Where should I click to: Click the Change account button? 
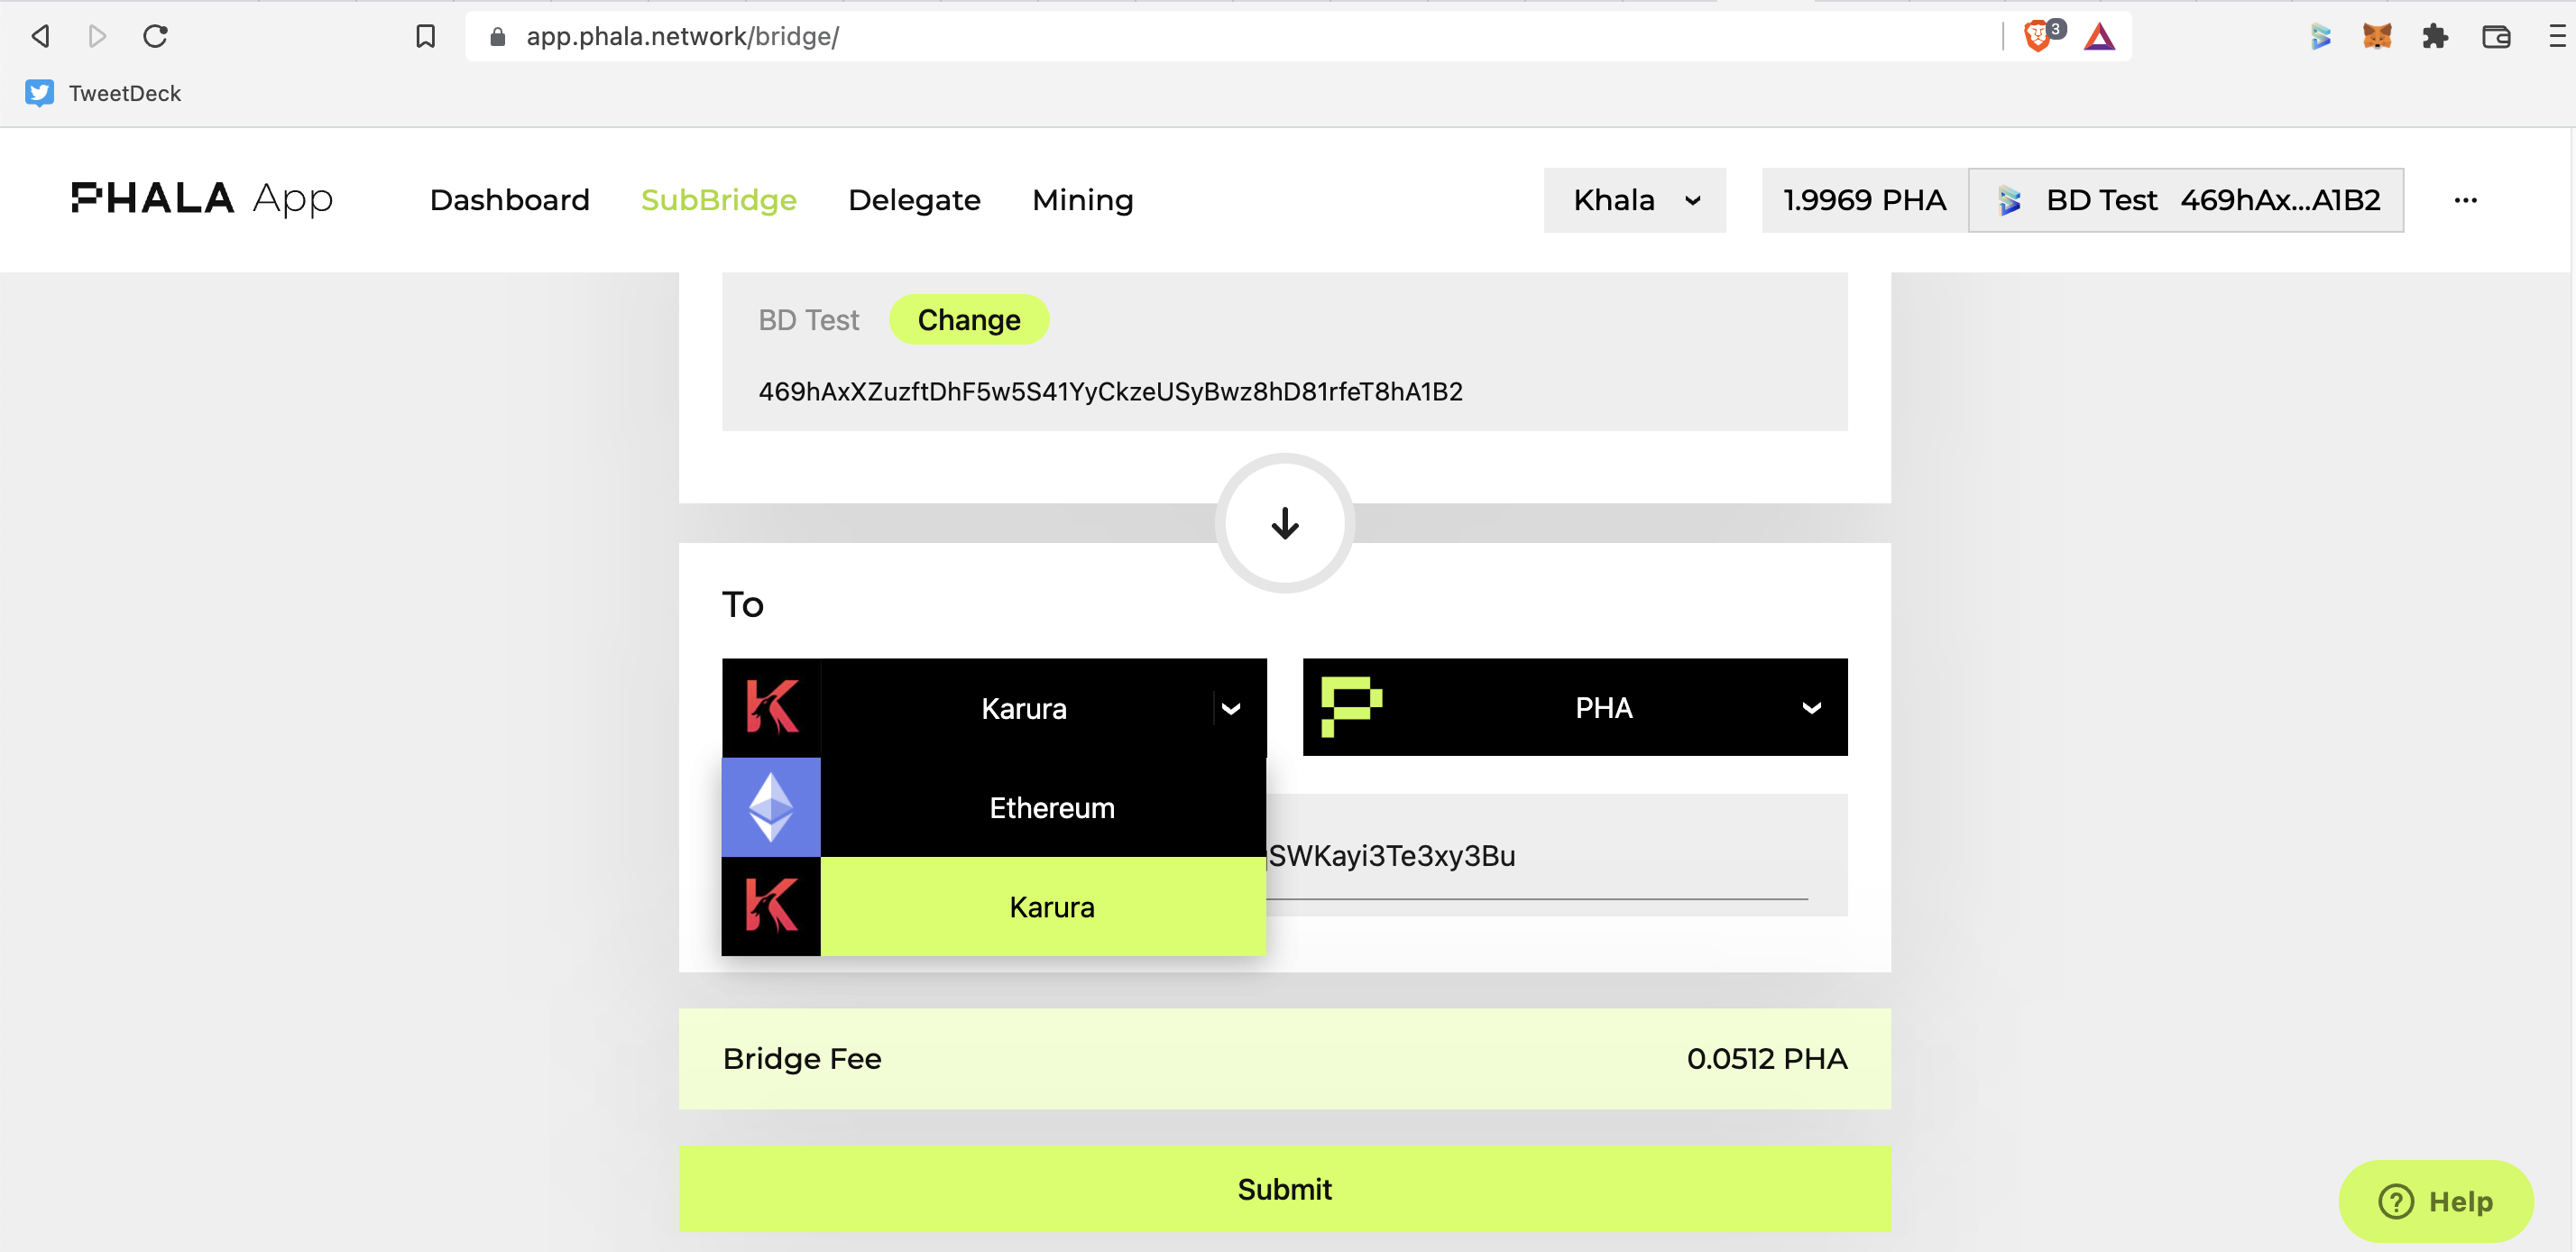(969, 320)
